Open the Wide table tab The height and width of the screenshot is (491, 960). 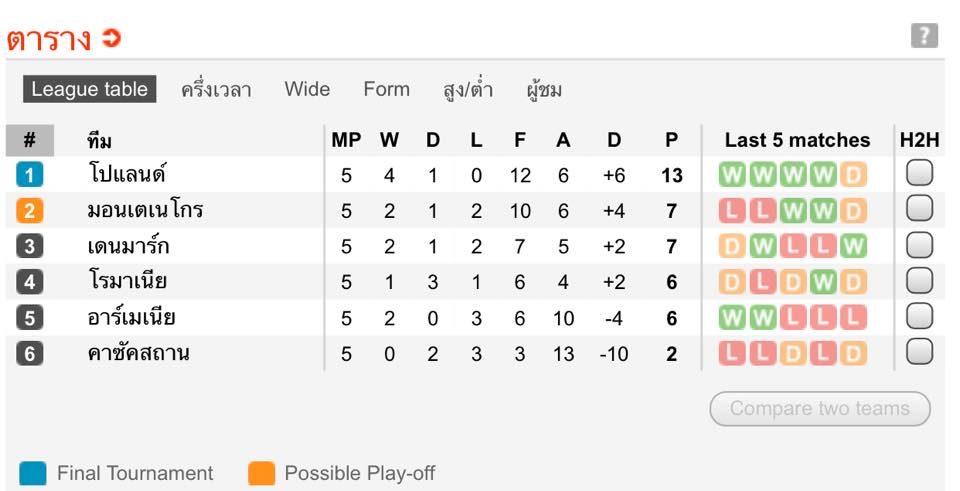307,89
